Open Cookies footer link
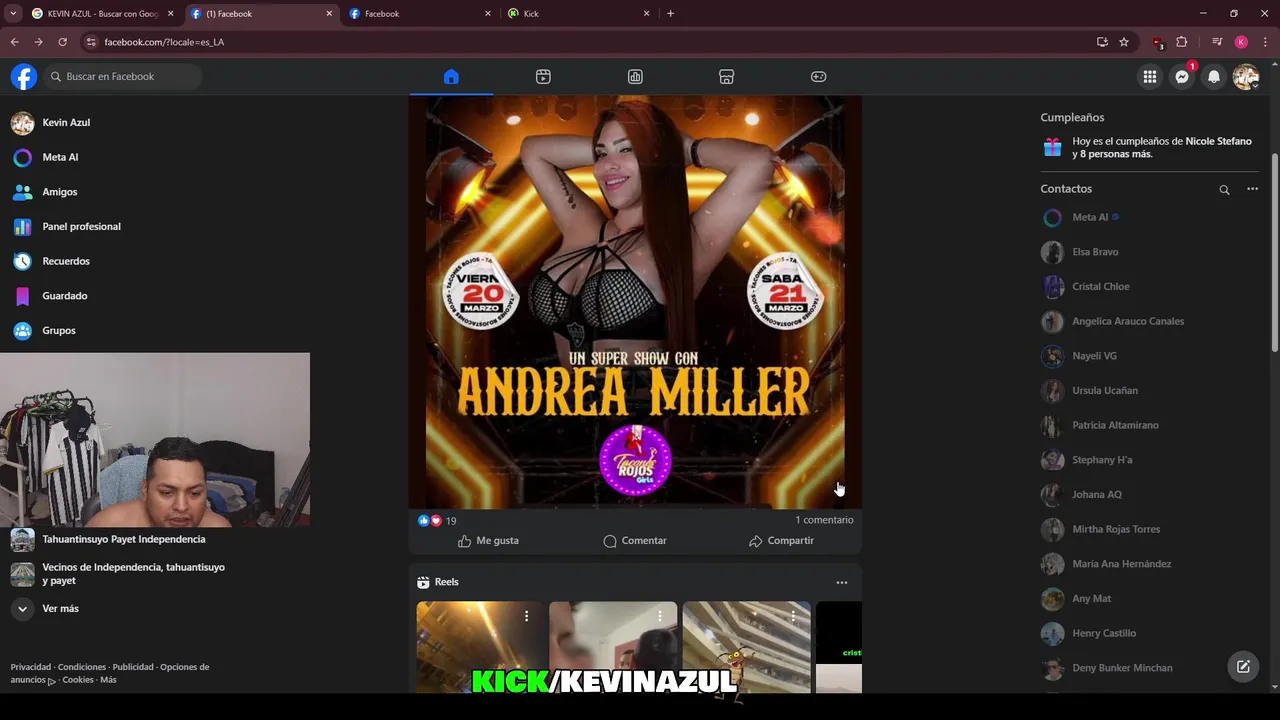 pos(78,680)
